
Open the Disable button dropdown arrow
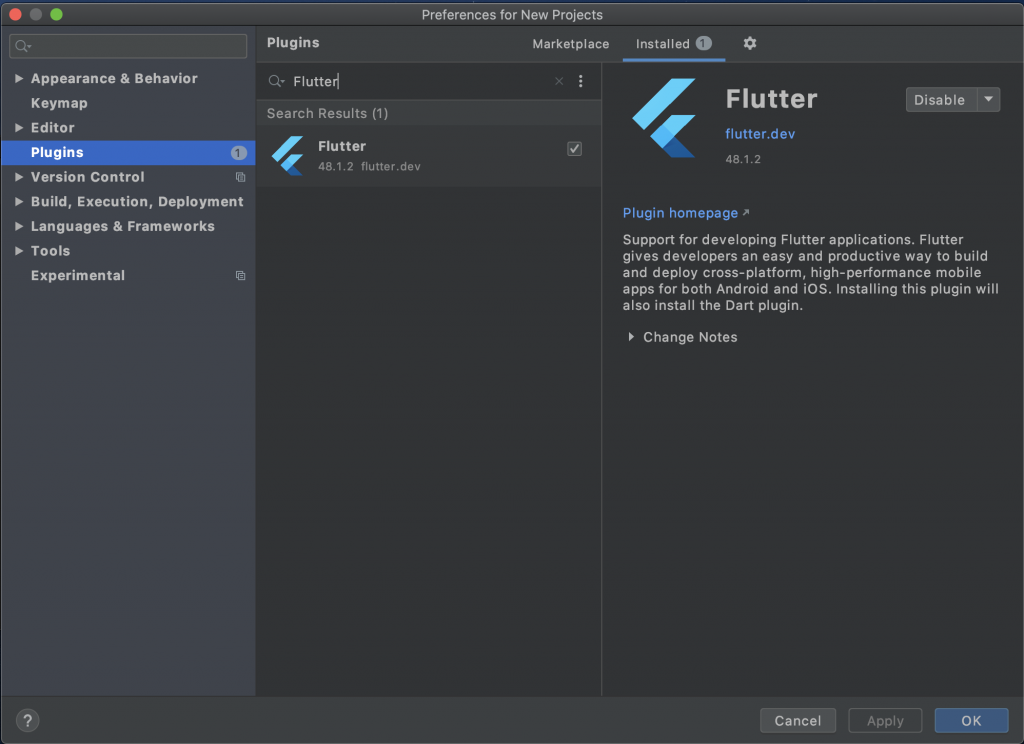pyautogui.click(x=989, y=99)
